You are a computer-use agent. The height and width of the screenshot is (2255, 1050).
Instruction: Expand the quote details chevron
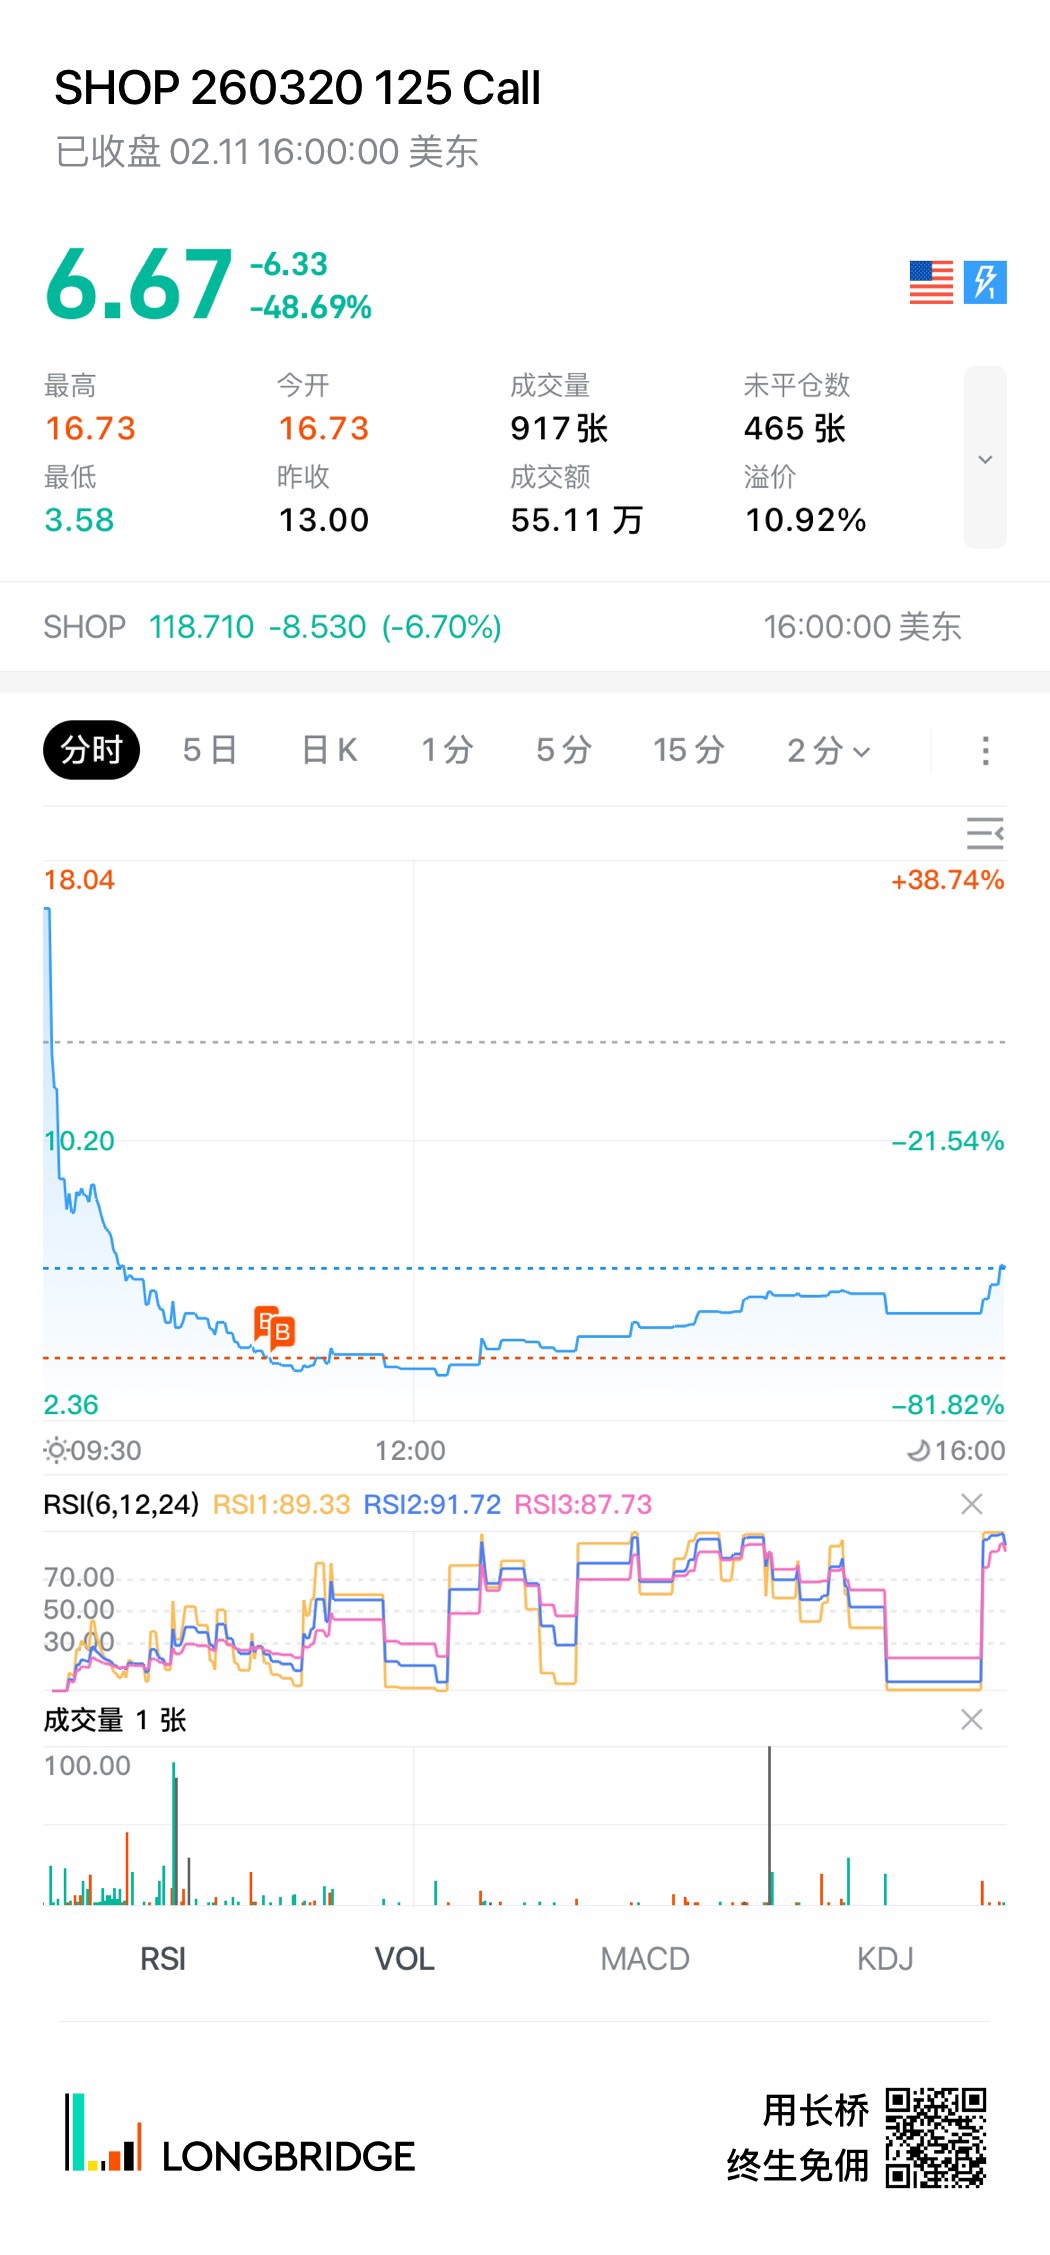(985, 458)
